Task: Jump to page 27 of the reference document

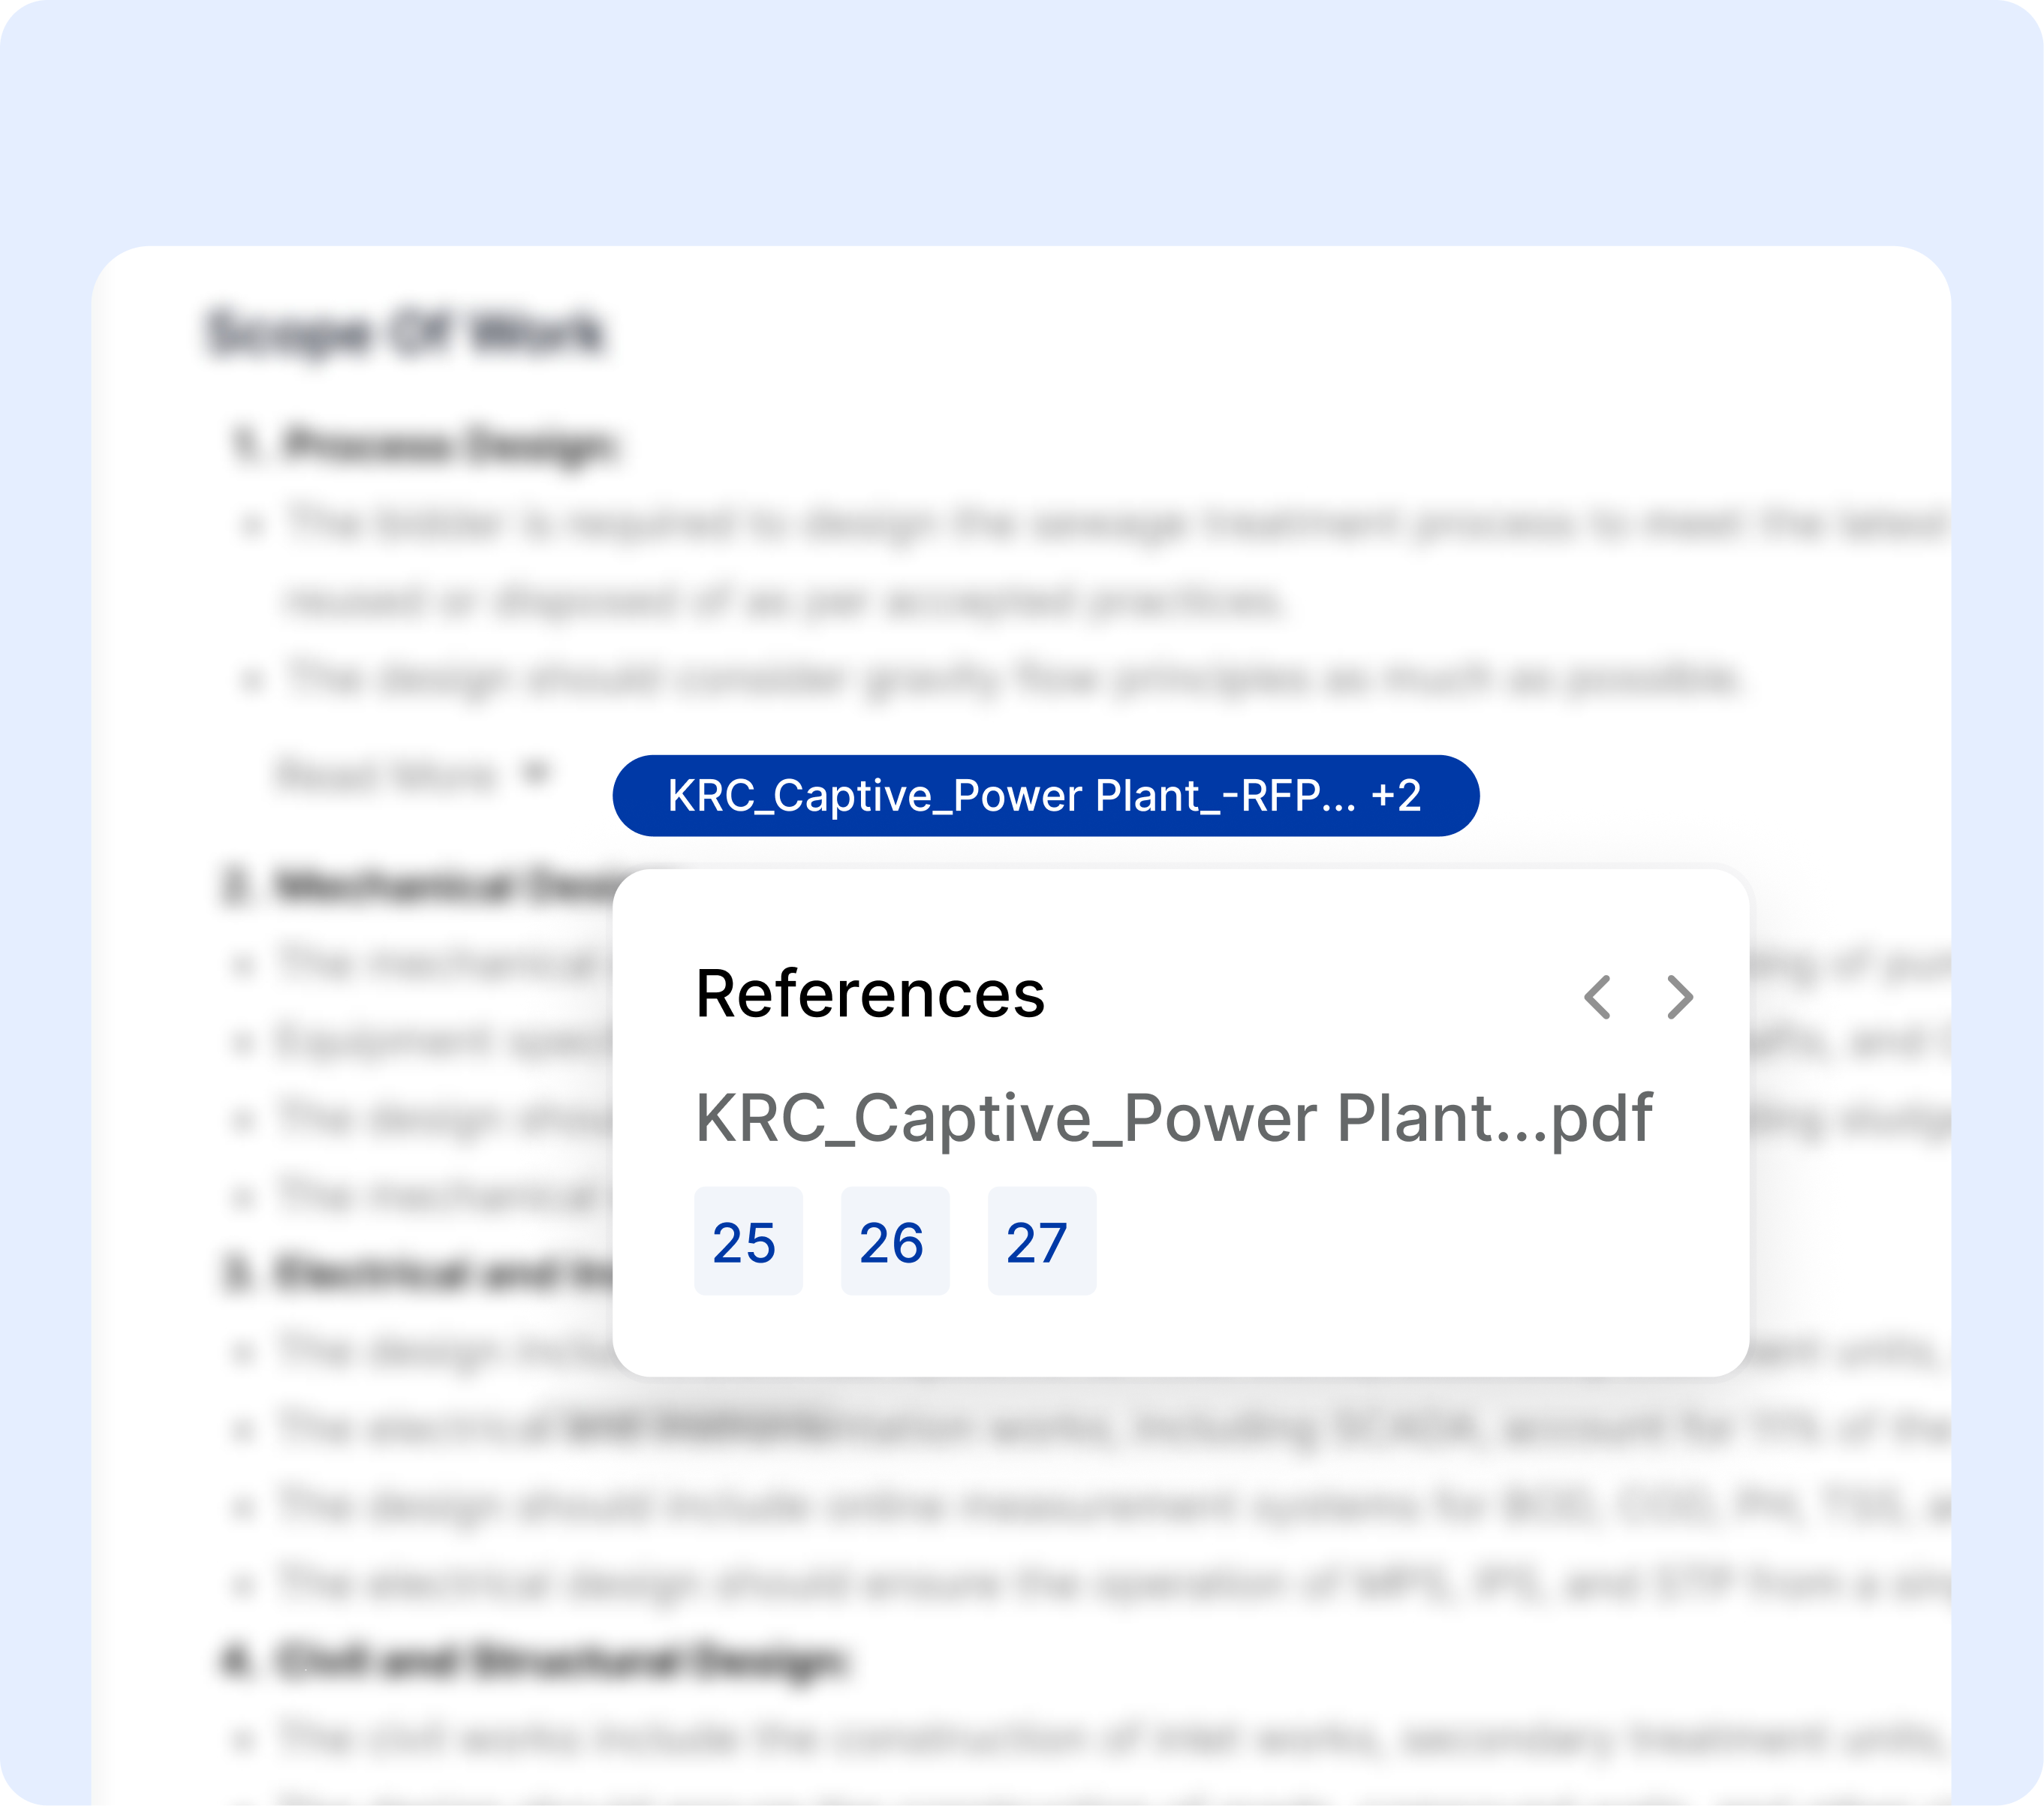Action: pos(1041,1241)
